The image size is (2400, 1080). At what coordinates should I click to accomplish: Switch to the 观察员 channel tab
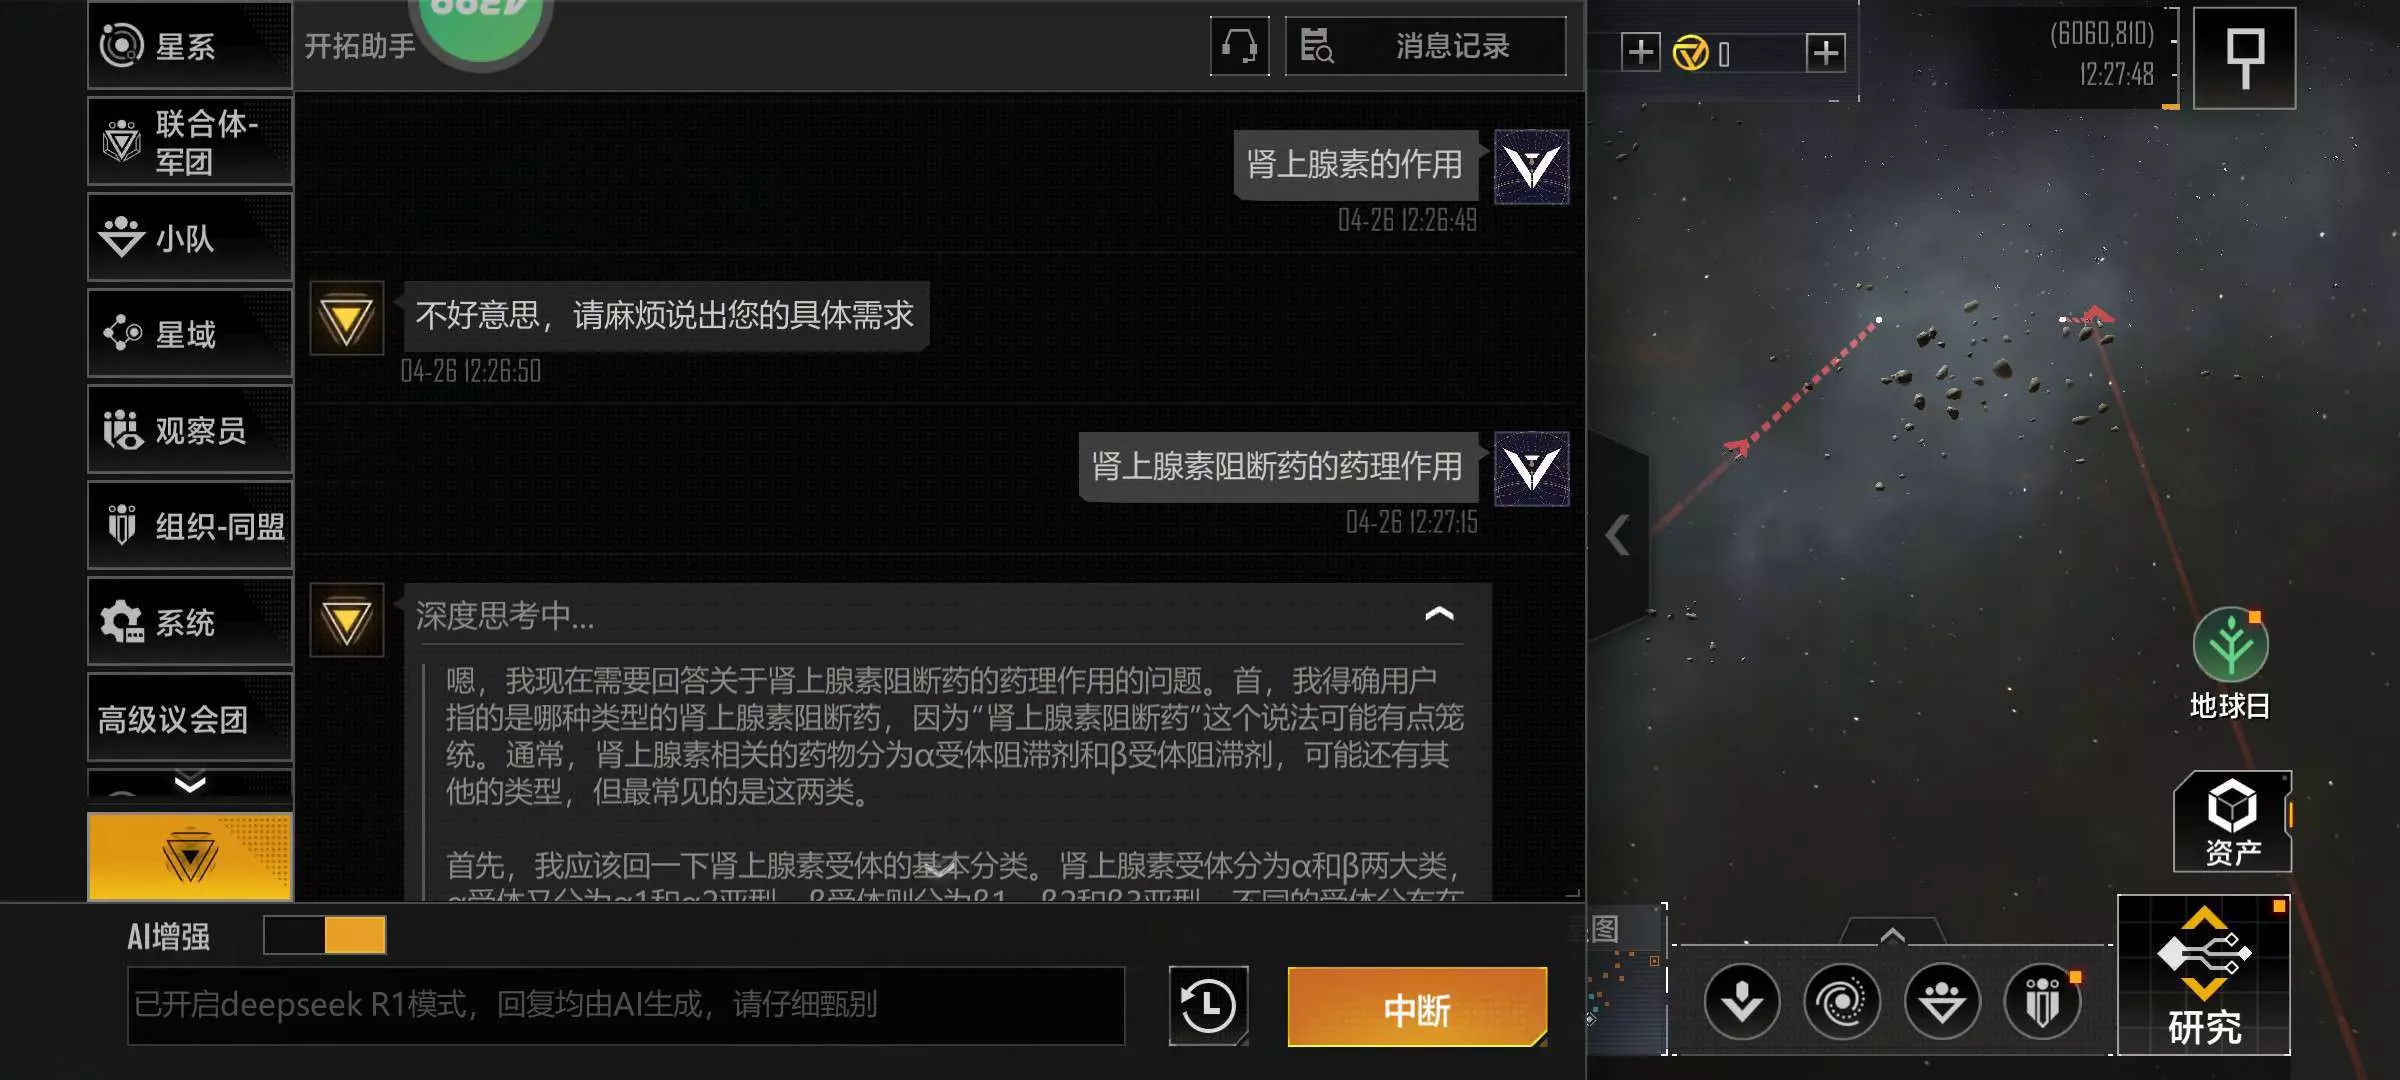tap(190, 430)
